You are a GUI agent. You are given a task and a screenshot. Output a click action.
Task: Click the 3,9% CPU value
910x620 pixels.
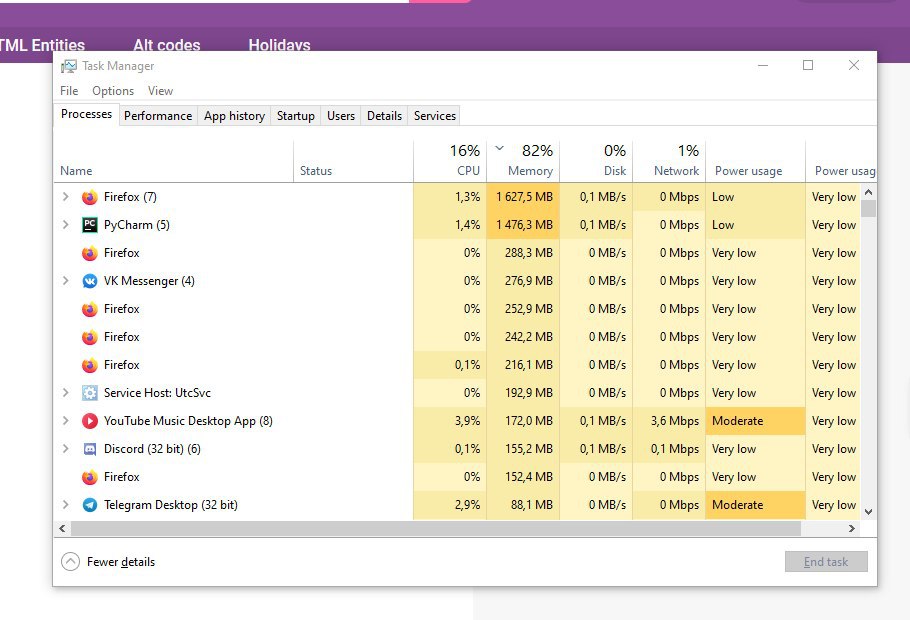[468, 421]
